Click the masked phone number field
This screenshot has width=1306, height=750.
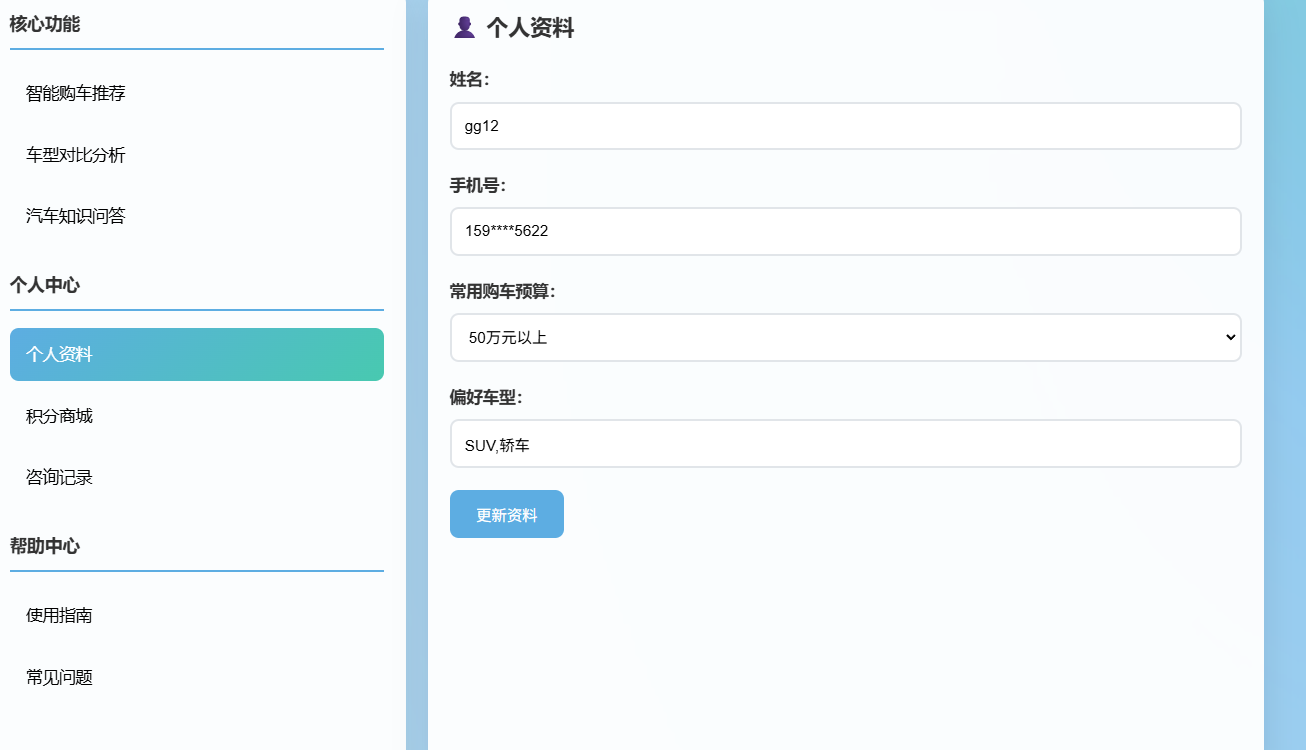click(x=846, y=231)
